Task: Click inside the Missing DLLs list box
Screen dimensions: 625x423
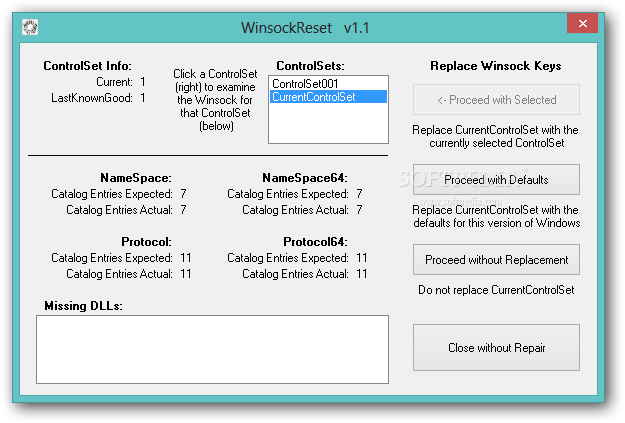Action: pos(212,350)
